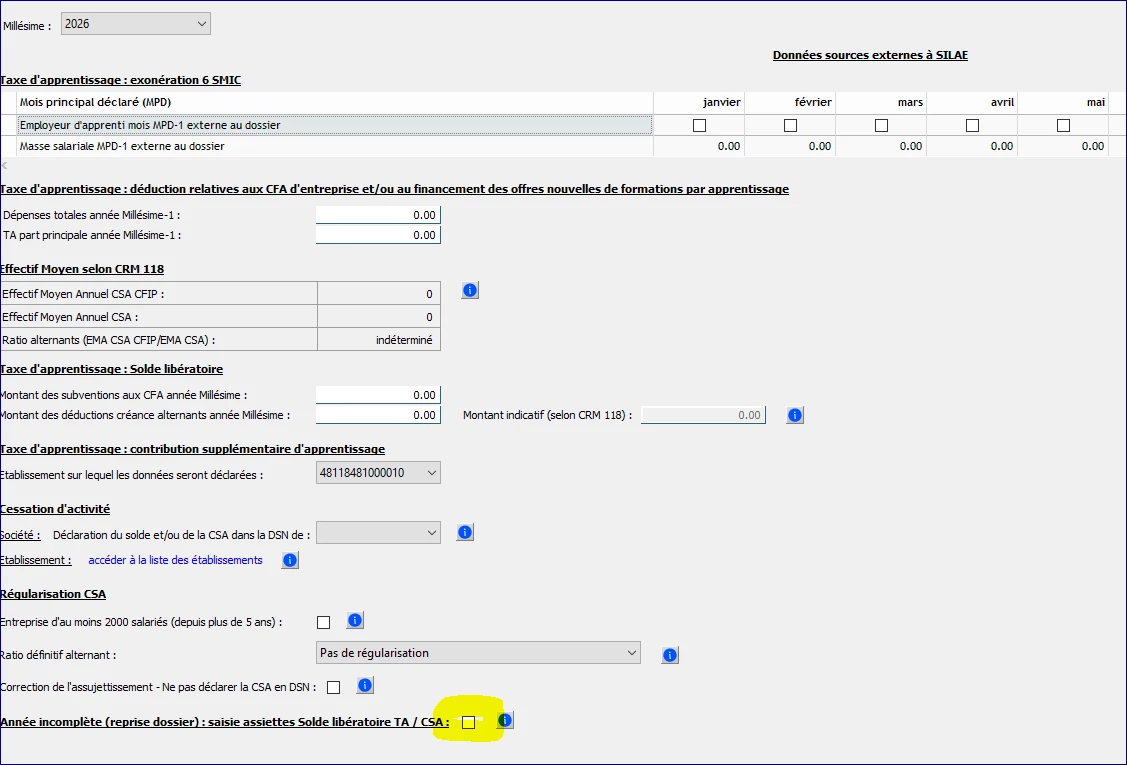Enable Année incomplète reprise dossier checkbox
Image resolution: width=1127 pixels, height=765 pixels.
pyautogui.click(x=469, y=722)
